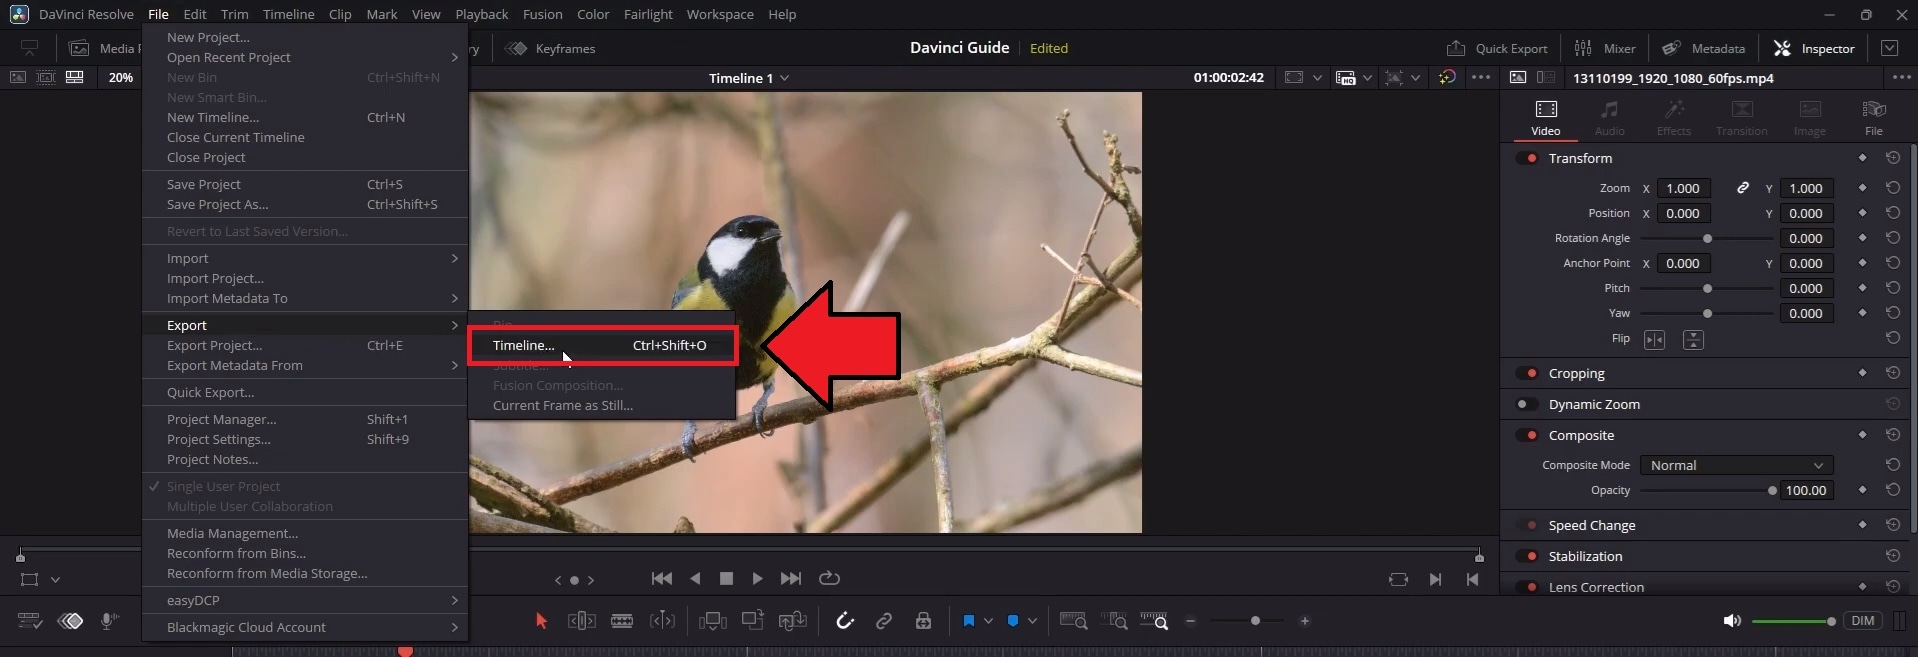Toggle the Stabilization section switch
The image size is (1918, 657).
click(x=1527, y=556)
